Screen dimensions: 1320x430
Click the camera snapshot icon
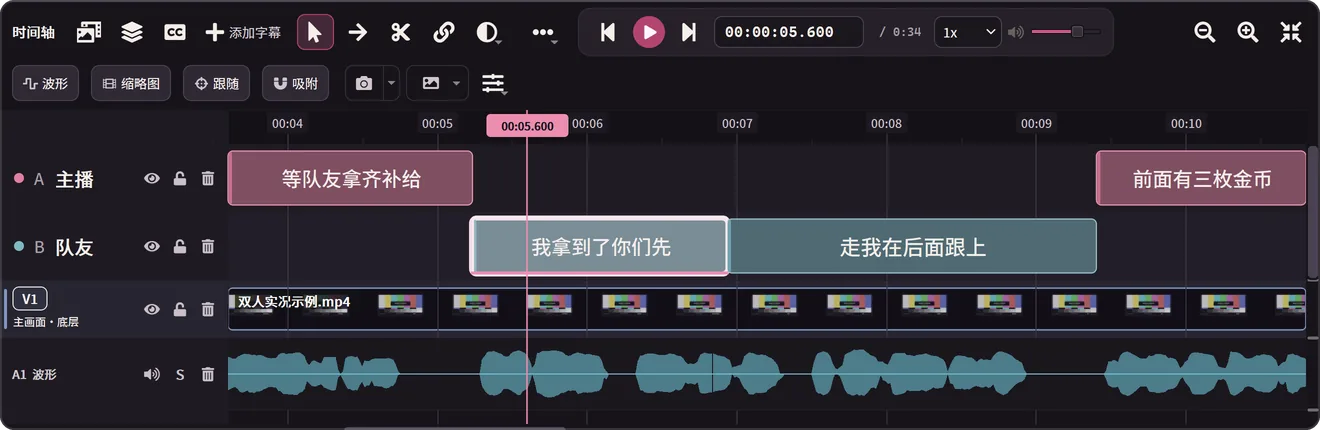coord(364,84)
